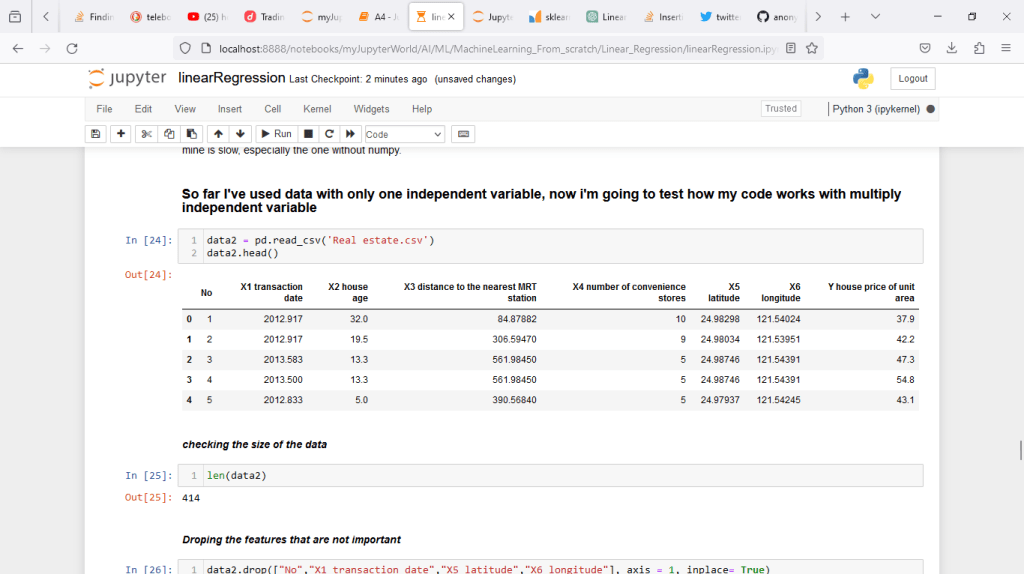
Task: Open the cell type Code dropdown
Action: [x=404, y=134]
